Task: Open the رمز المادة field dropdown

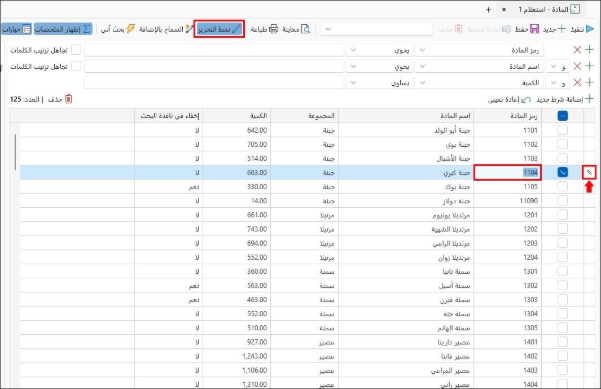Action: click(422, 50)
